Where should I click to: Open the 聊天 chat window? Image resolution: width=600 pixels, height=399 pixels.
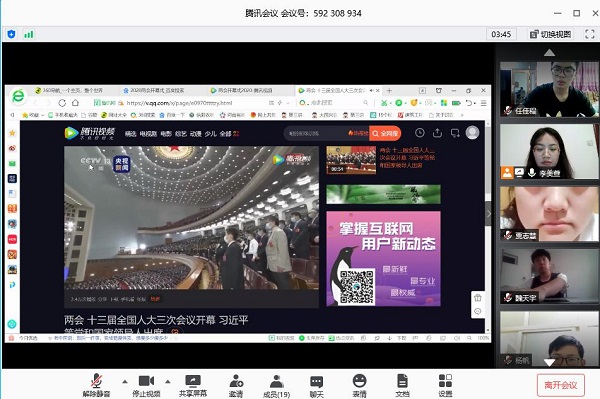pos(316,386)
